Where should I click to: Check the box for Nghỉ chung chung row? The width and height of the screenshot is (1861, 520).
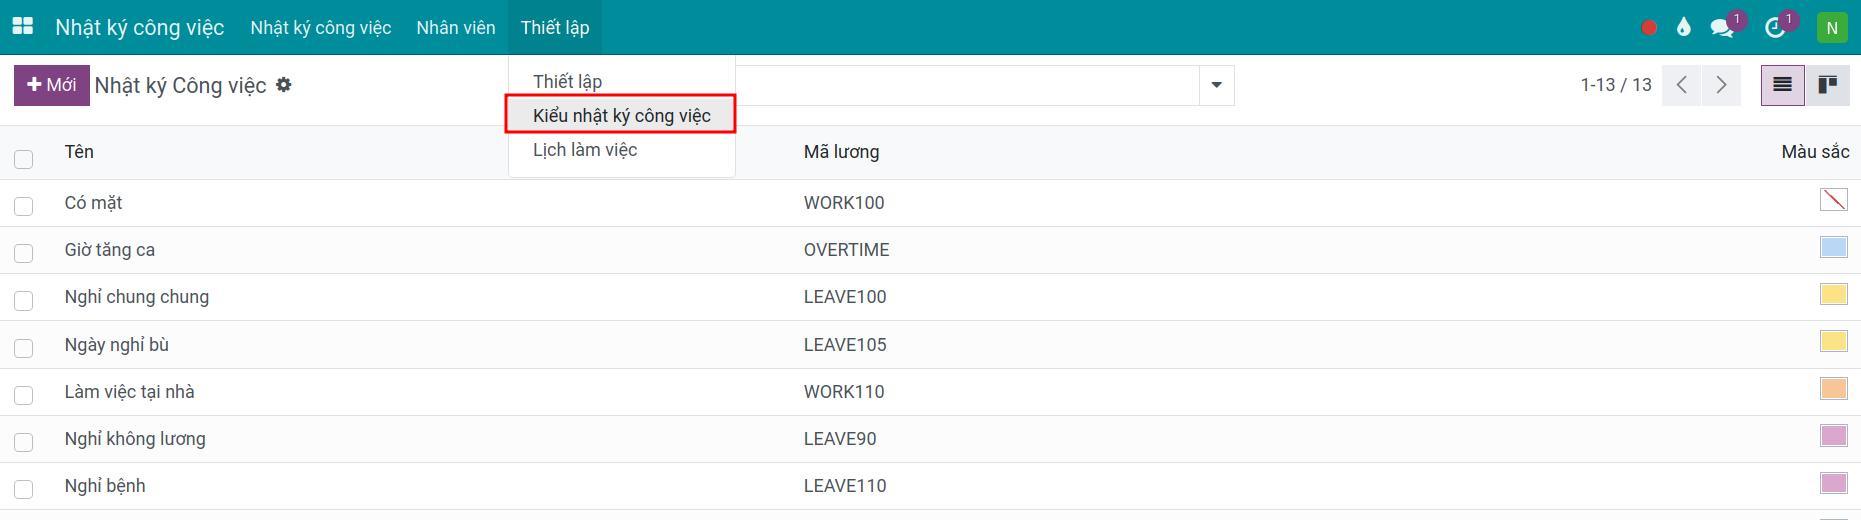24,300
